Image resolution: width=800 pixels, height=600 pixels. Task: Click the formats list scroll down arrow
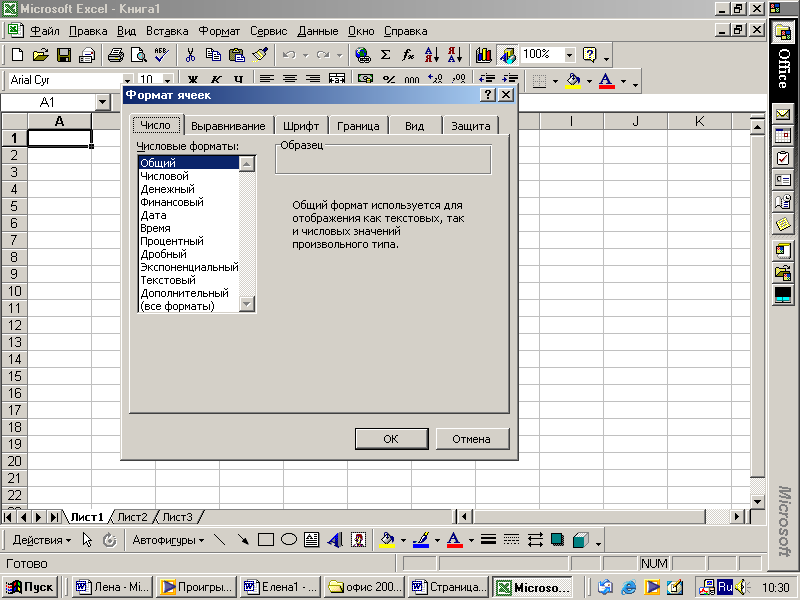click(247, 304)
